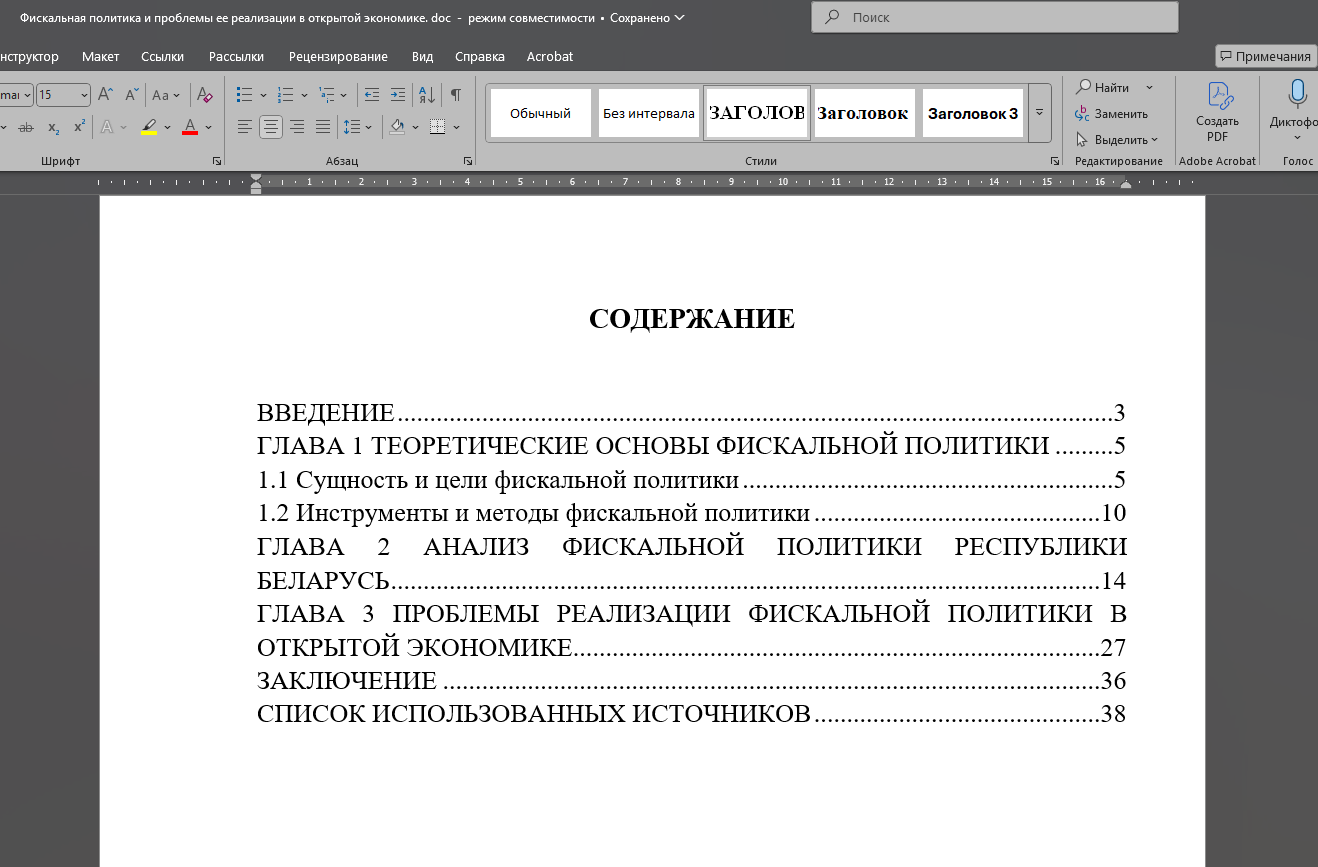Screen dimensions: 1318x867
Task: Open Примечания comments pane
Action: 1264,56
